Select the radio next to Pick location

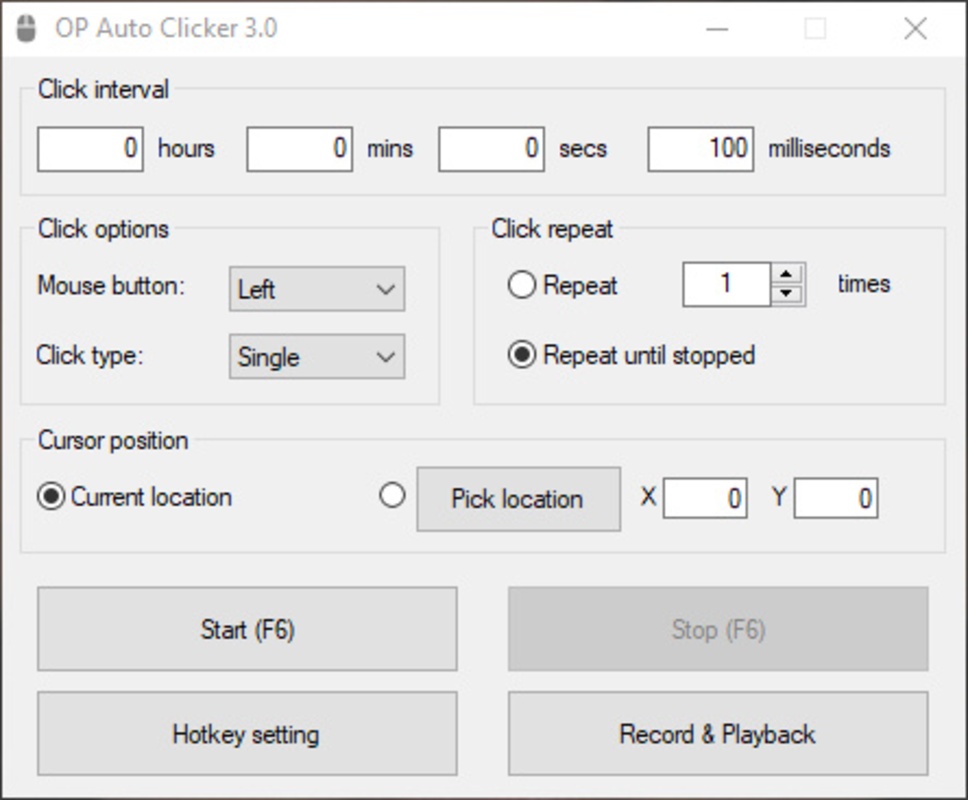pos(392,495)
